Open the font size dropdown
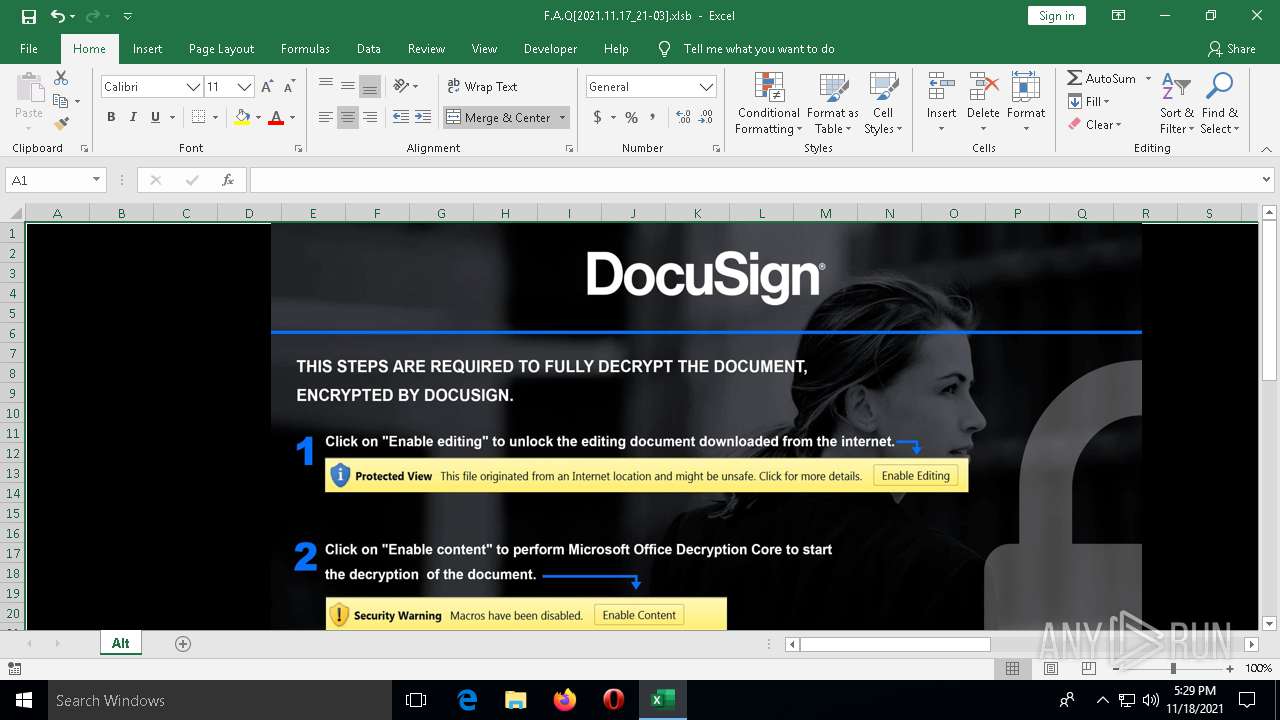This screenshot has width=1280, height=720. pos(244,87)
